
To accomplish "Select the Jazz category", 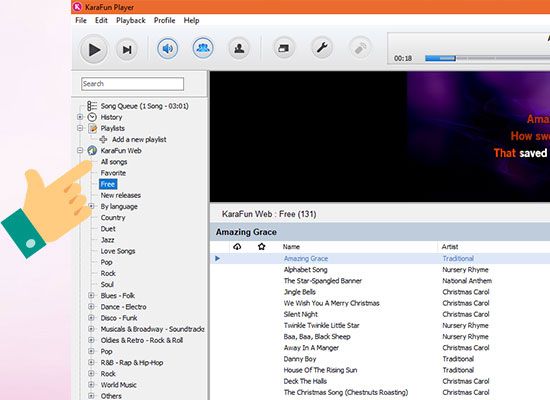I will point(107,240).
